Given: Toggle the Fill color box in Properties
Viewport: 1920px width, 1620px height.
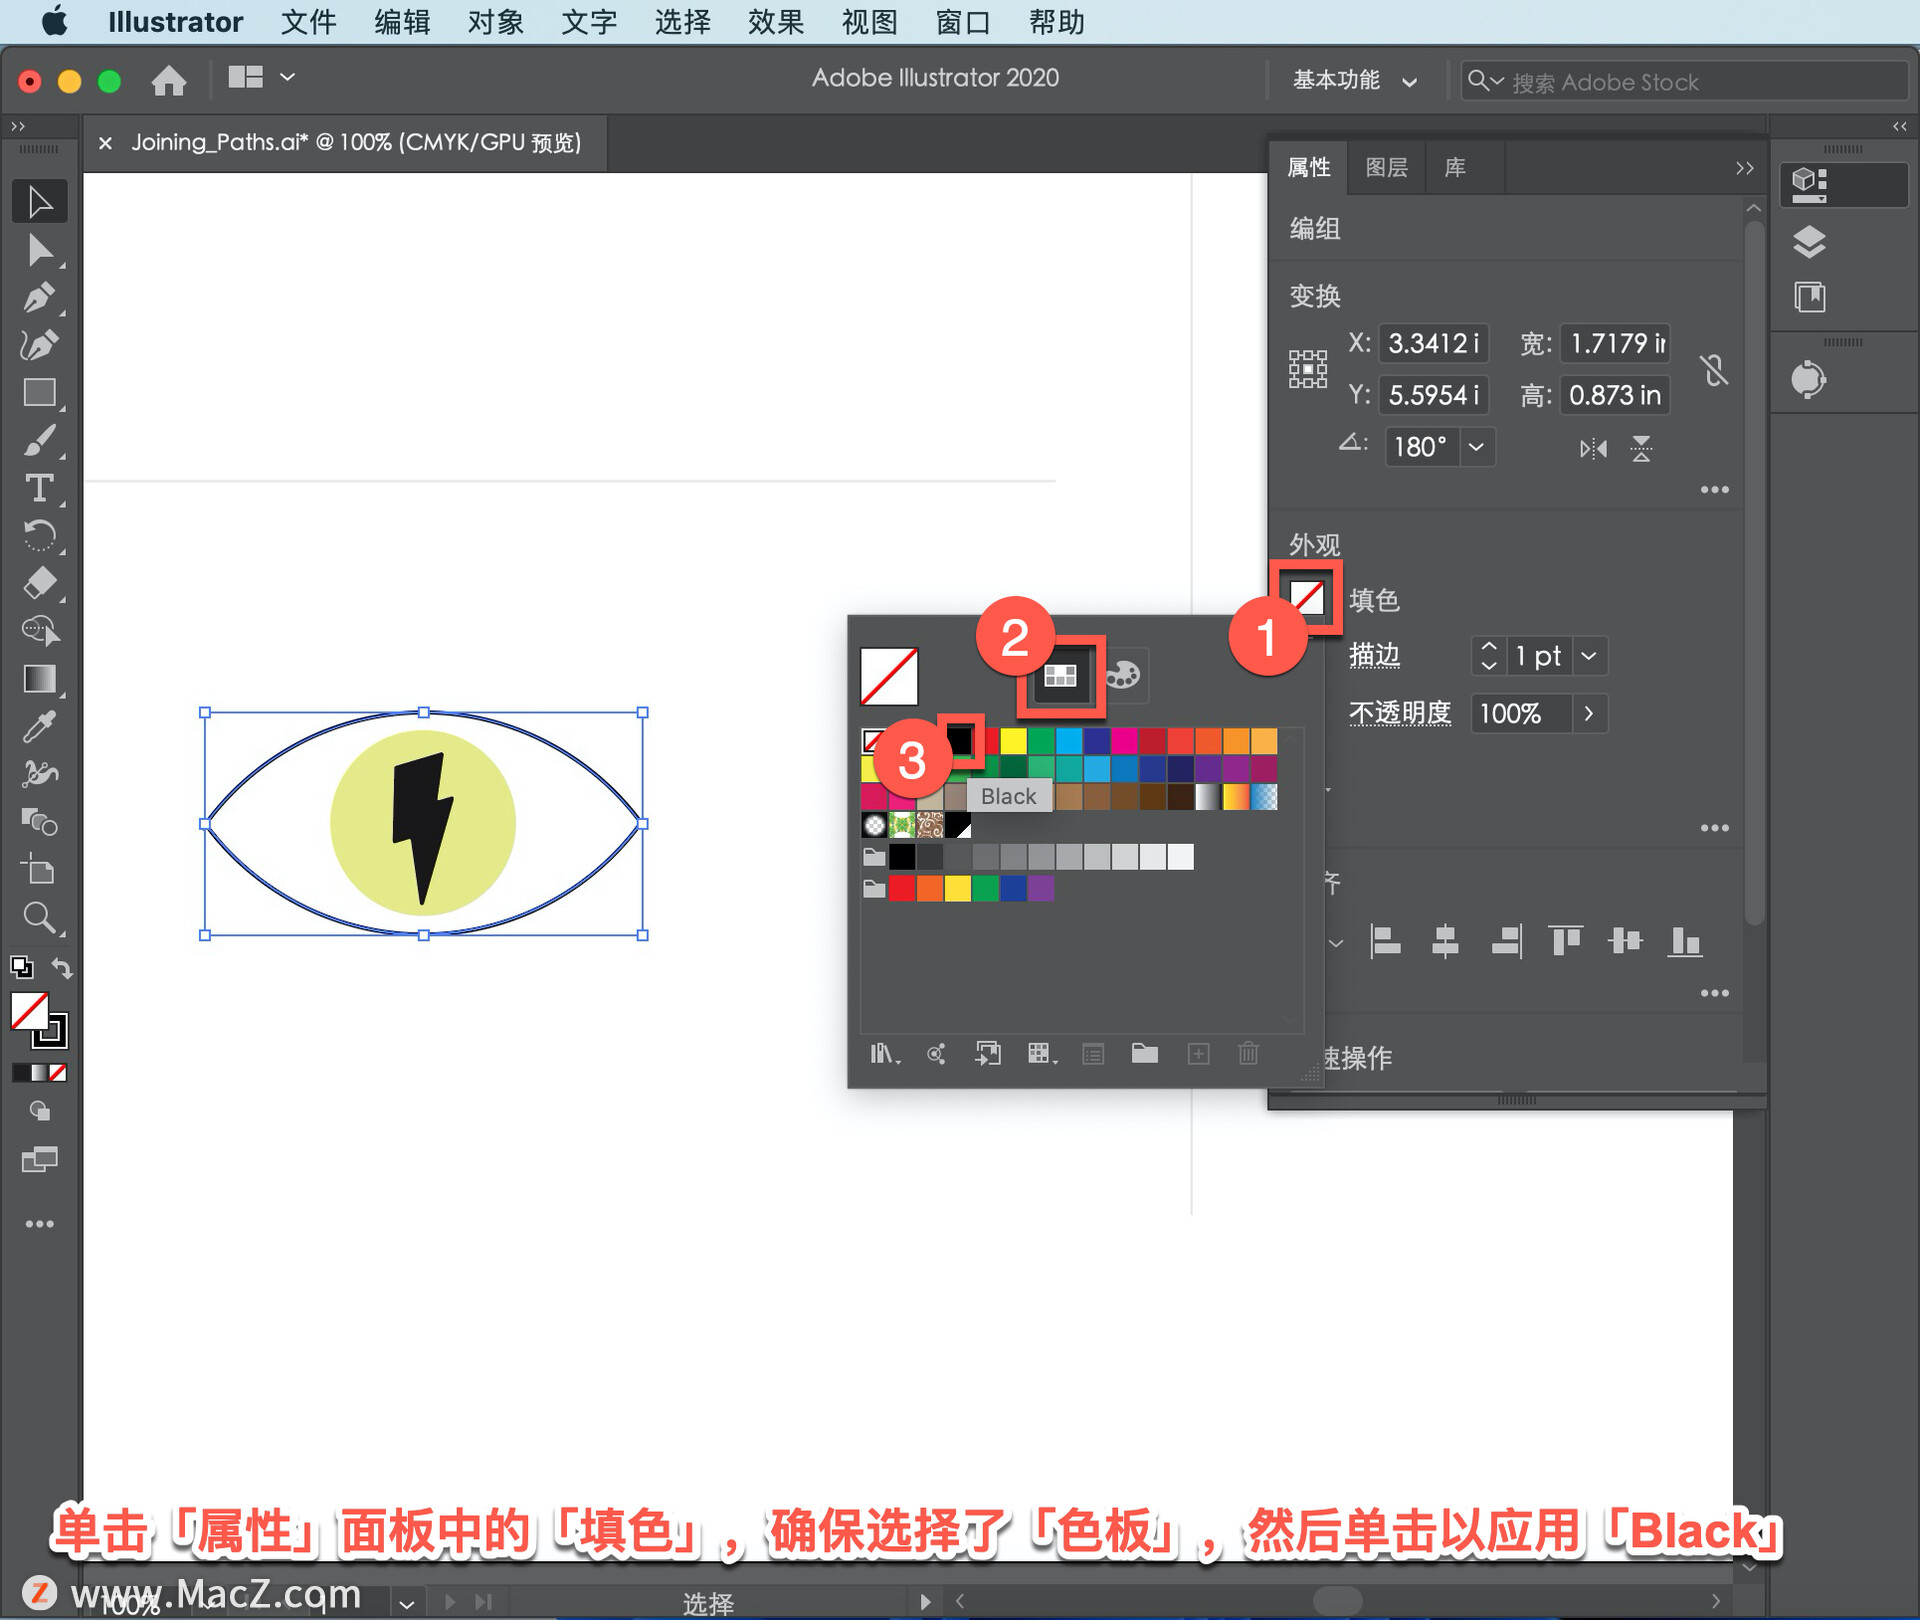Looking at the screenshot, I should point(1307,599).
